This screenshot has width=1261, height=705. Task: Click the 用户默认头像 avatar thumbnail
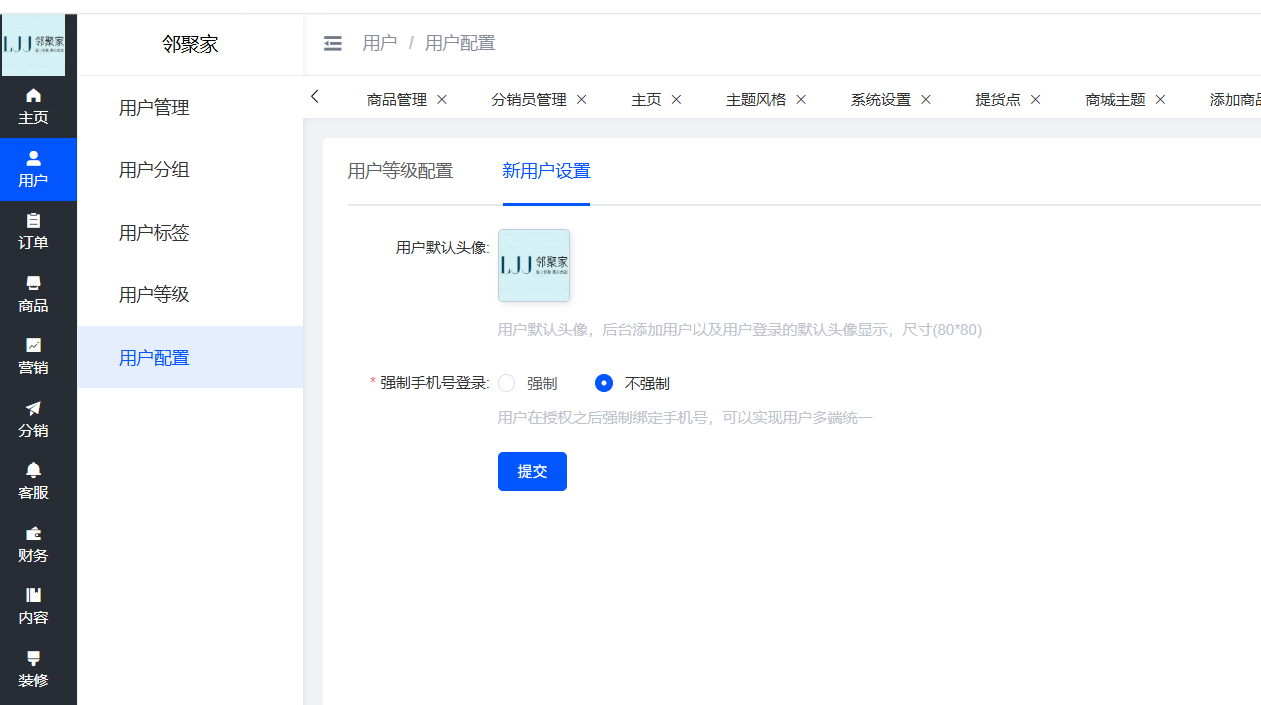point(534,265)
